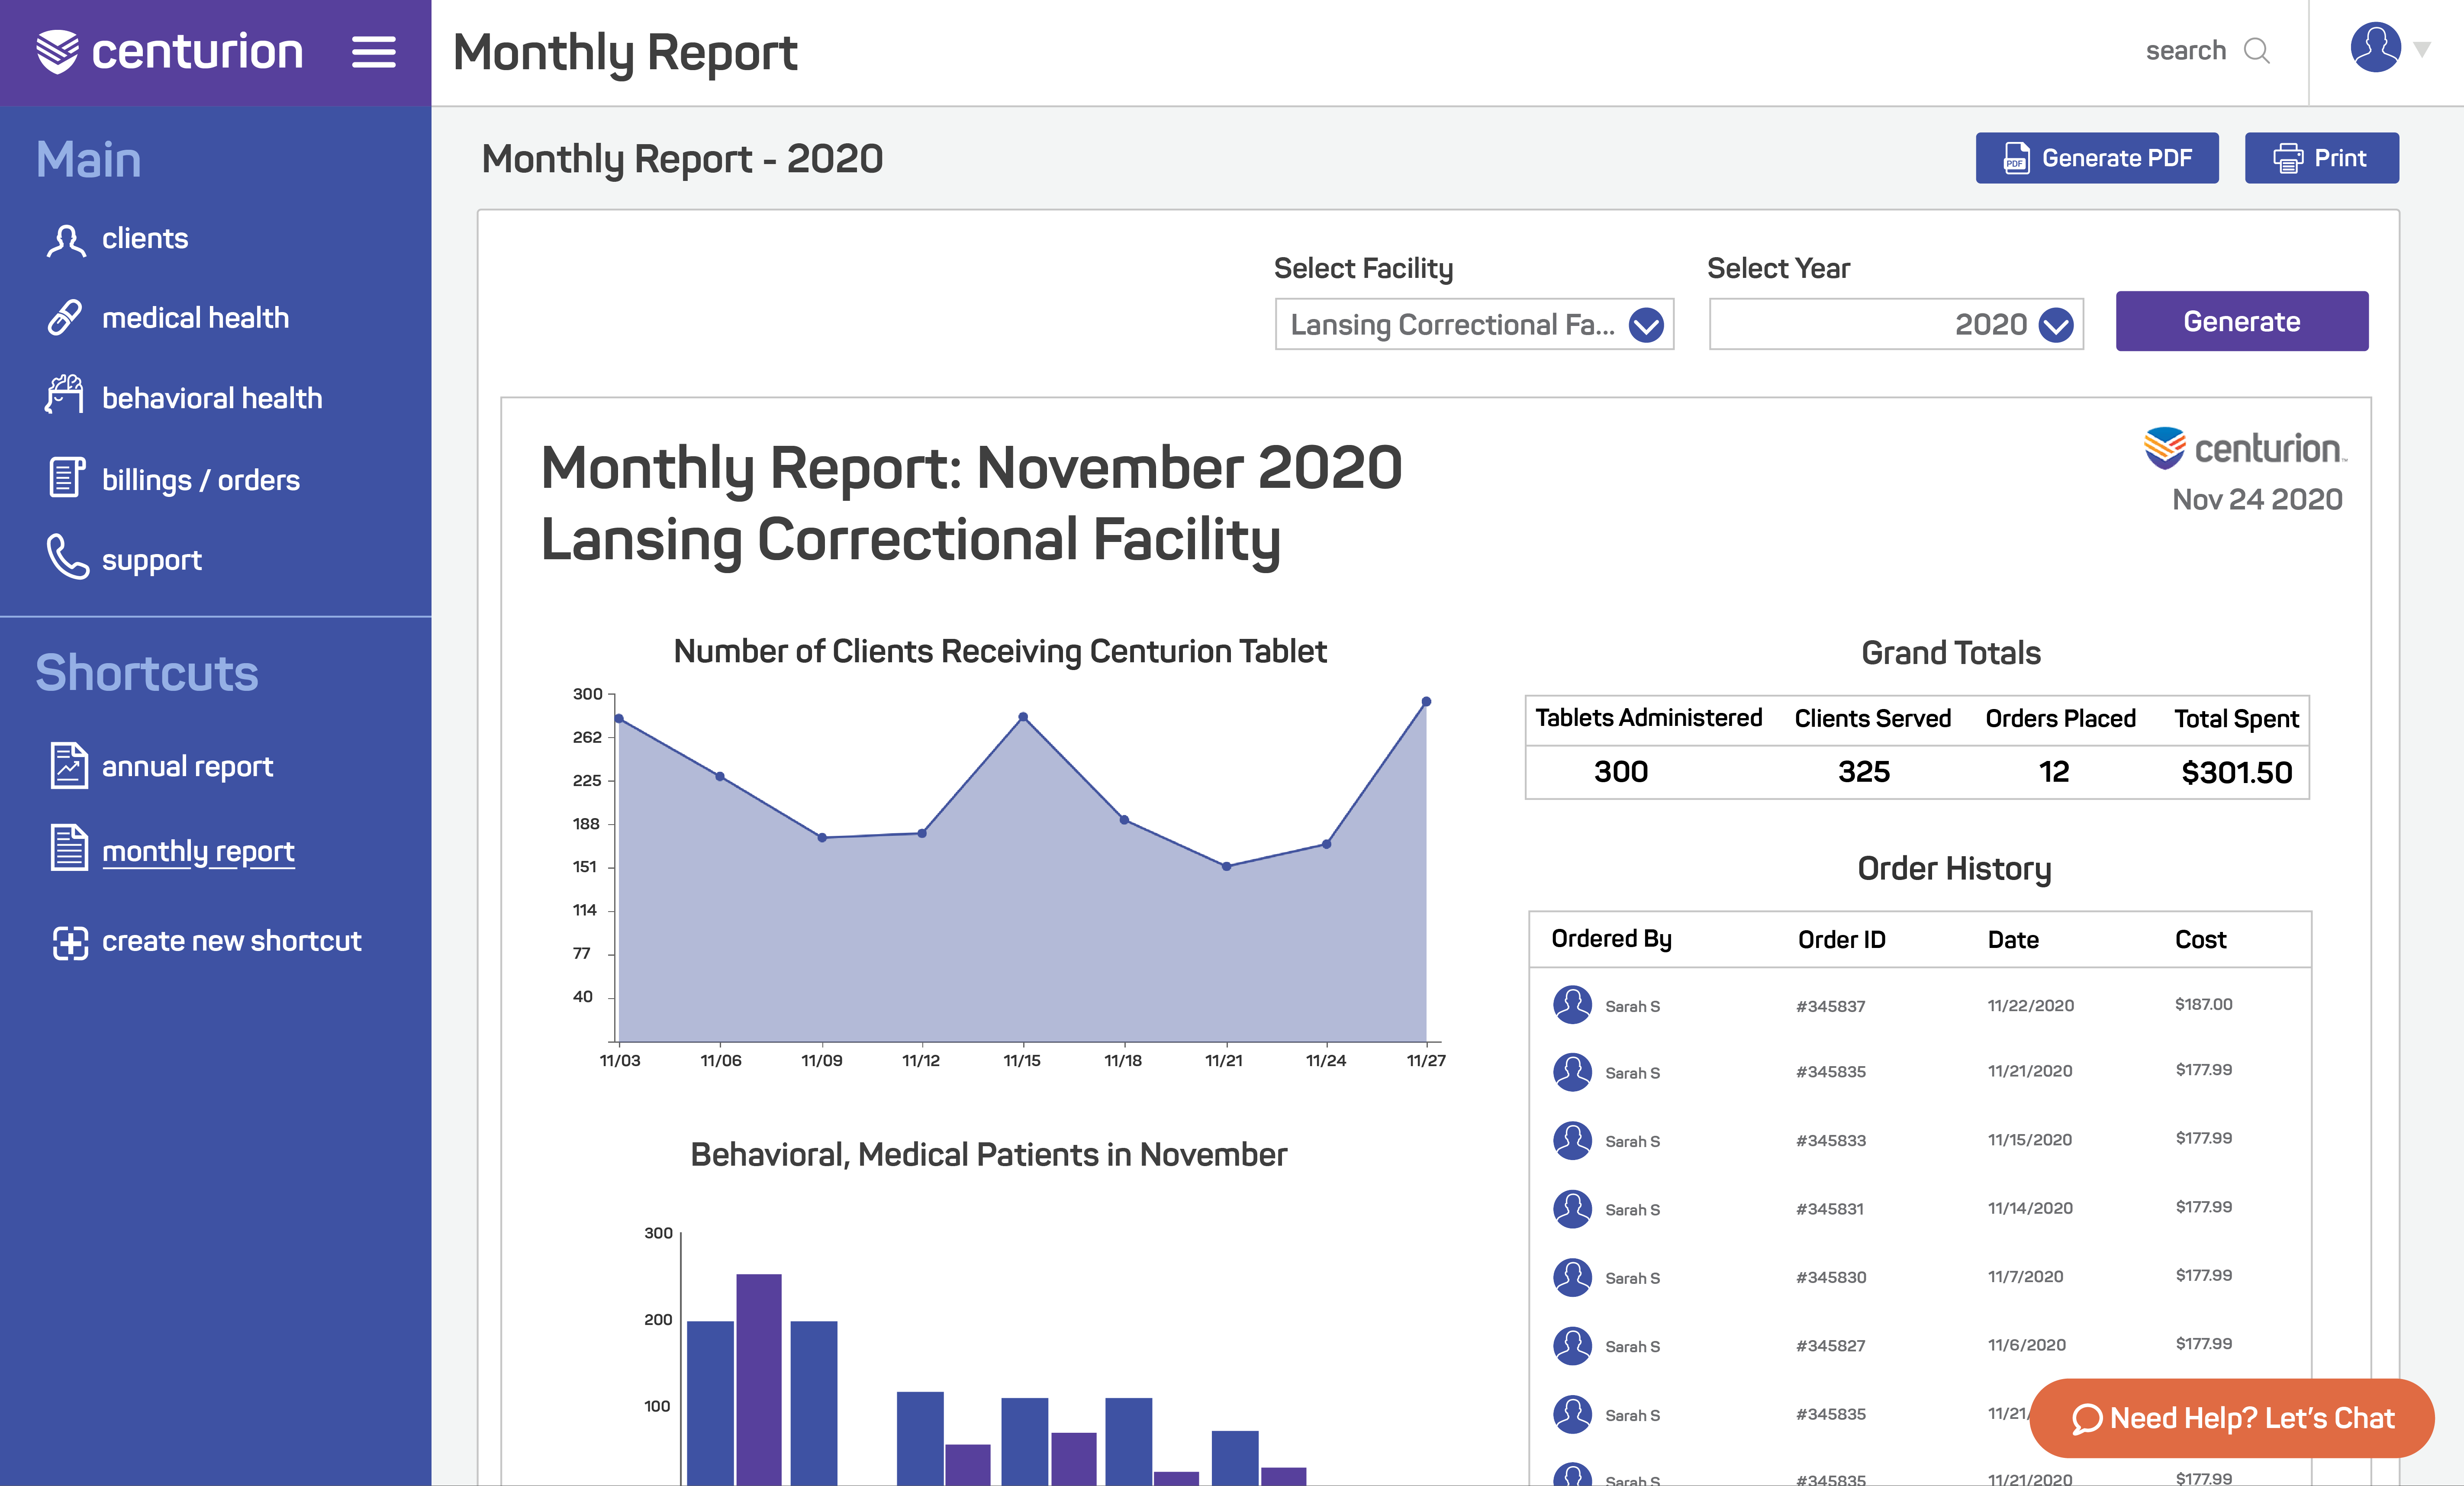This screenshot has height=1486, width=2464.
Task: Click Sarah S avatar for order #345827
Action: [1572, 1346]
